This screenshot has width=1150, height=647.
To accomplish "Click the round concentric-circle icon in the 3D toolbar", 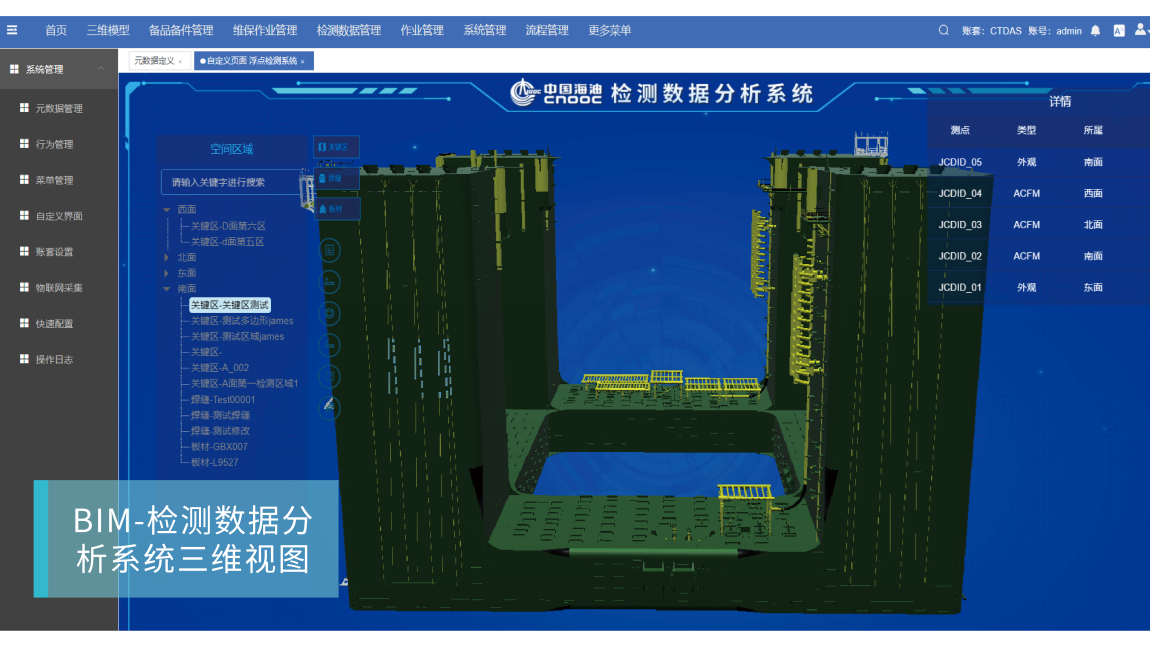I will click(x=329, y=313).
